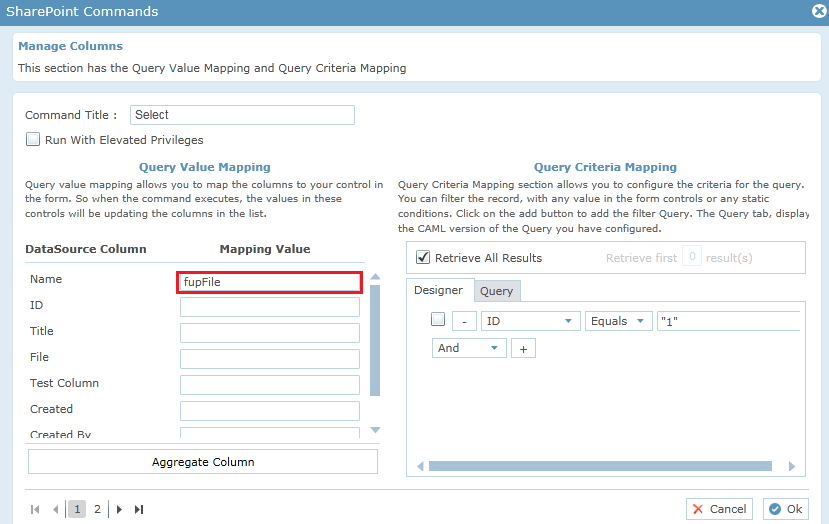Click the criteria value field containing "1"

[729, 321]
